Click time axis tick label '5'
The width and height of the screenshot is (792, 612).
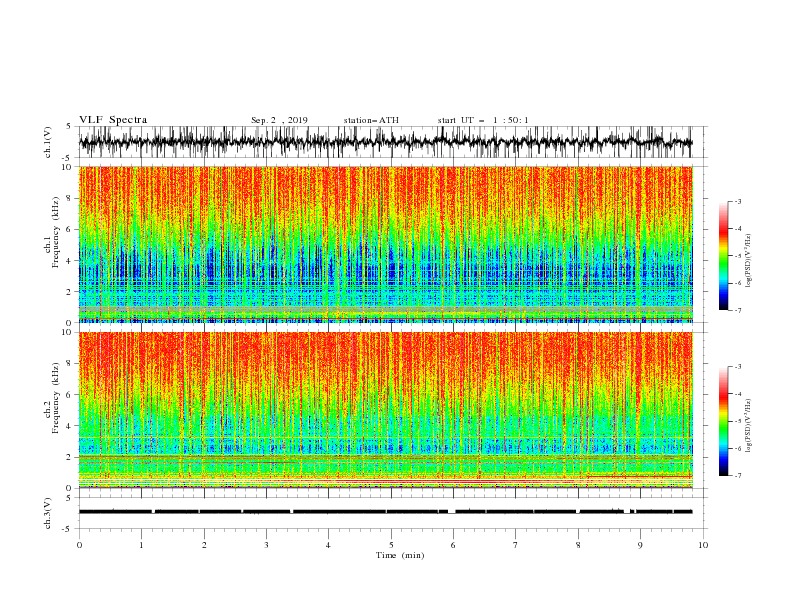[x=391, y=545]
